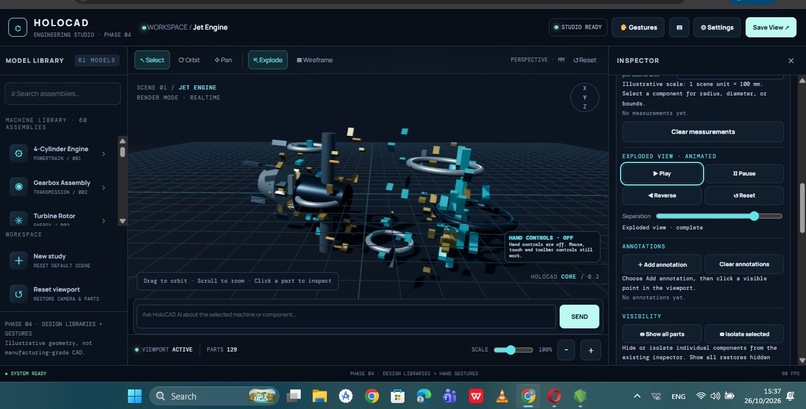Image resolution: width=806 pixels, height=409 pixels.
Task: Open File Explorer from taskbar
Action: 320,396
